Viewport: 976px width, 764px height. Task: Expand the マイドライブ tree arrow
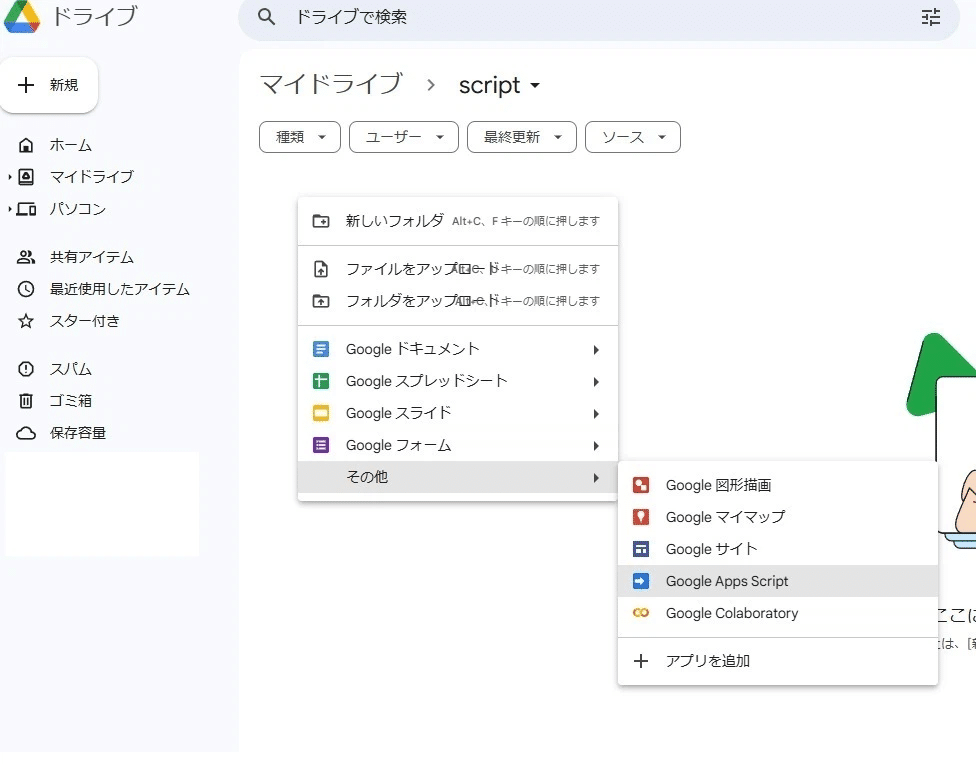point(10,177)
